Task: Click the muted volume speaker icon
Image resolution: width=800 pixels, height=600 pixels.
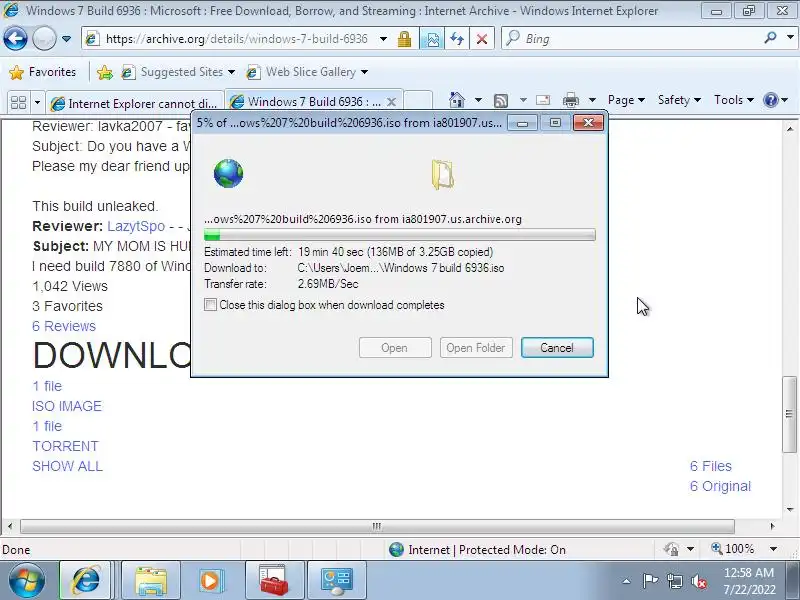Action: point(699,581)
